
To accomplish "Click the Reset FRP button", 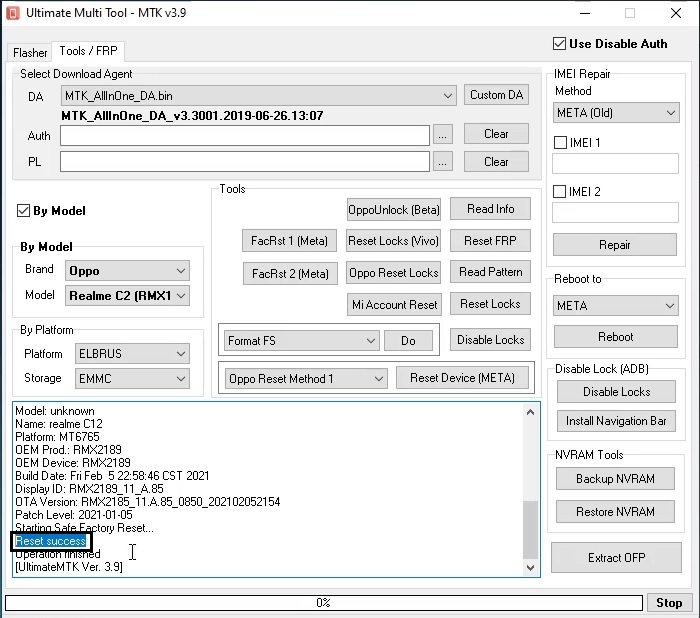I will 490,241.
